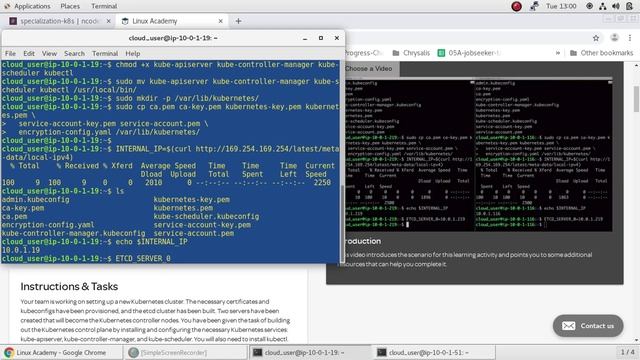This screenshot has height=360, width=640.
Task: Close the specialization-k8s browser tab
Action: point(108,21)
